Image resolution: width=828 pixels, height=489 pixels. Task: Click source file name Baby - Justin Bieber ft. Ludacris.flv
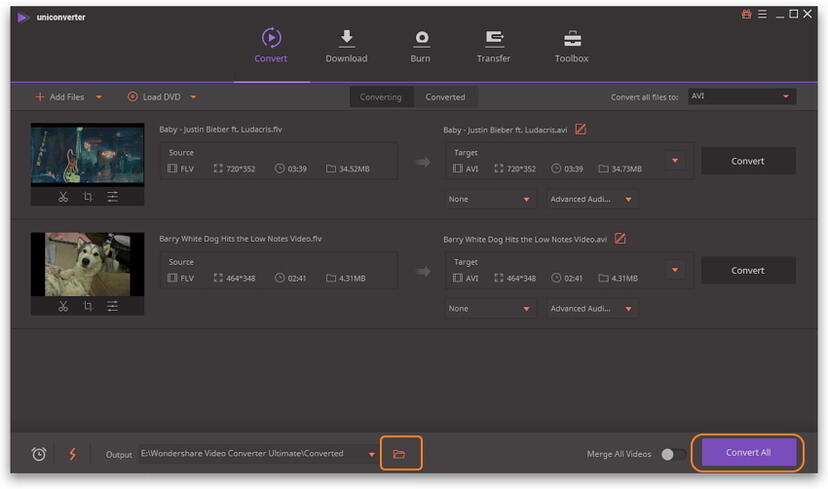click(x=221, y=129)
